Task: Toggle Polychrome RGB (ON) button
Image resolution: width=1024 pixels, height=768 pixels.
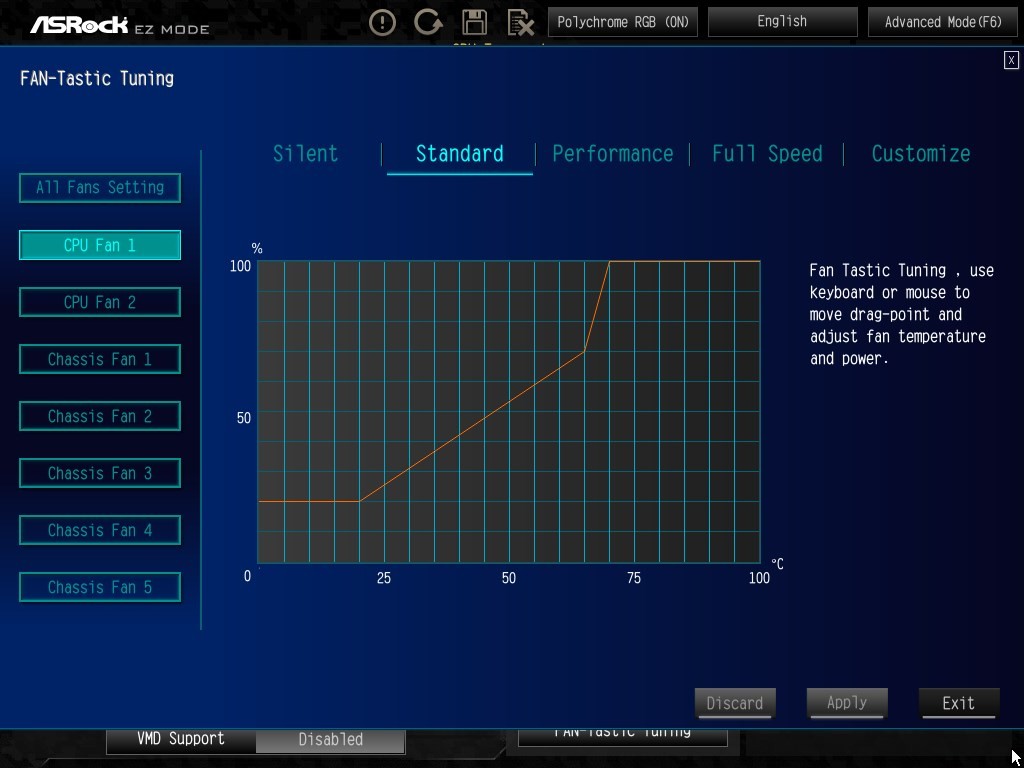Action: click(622, 22)
